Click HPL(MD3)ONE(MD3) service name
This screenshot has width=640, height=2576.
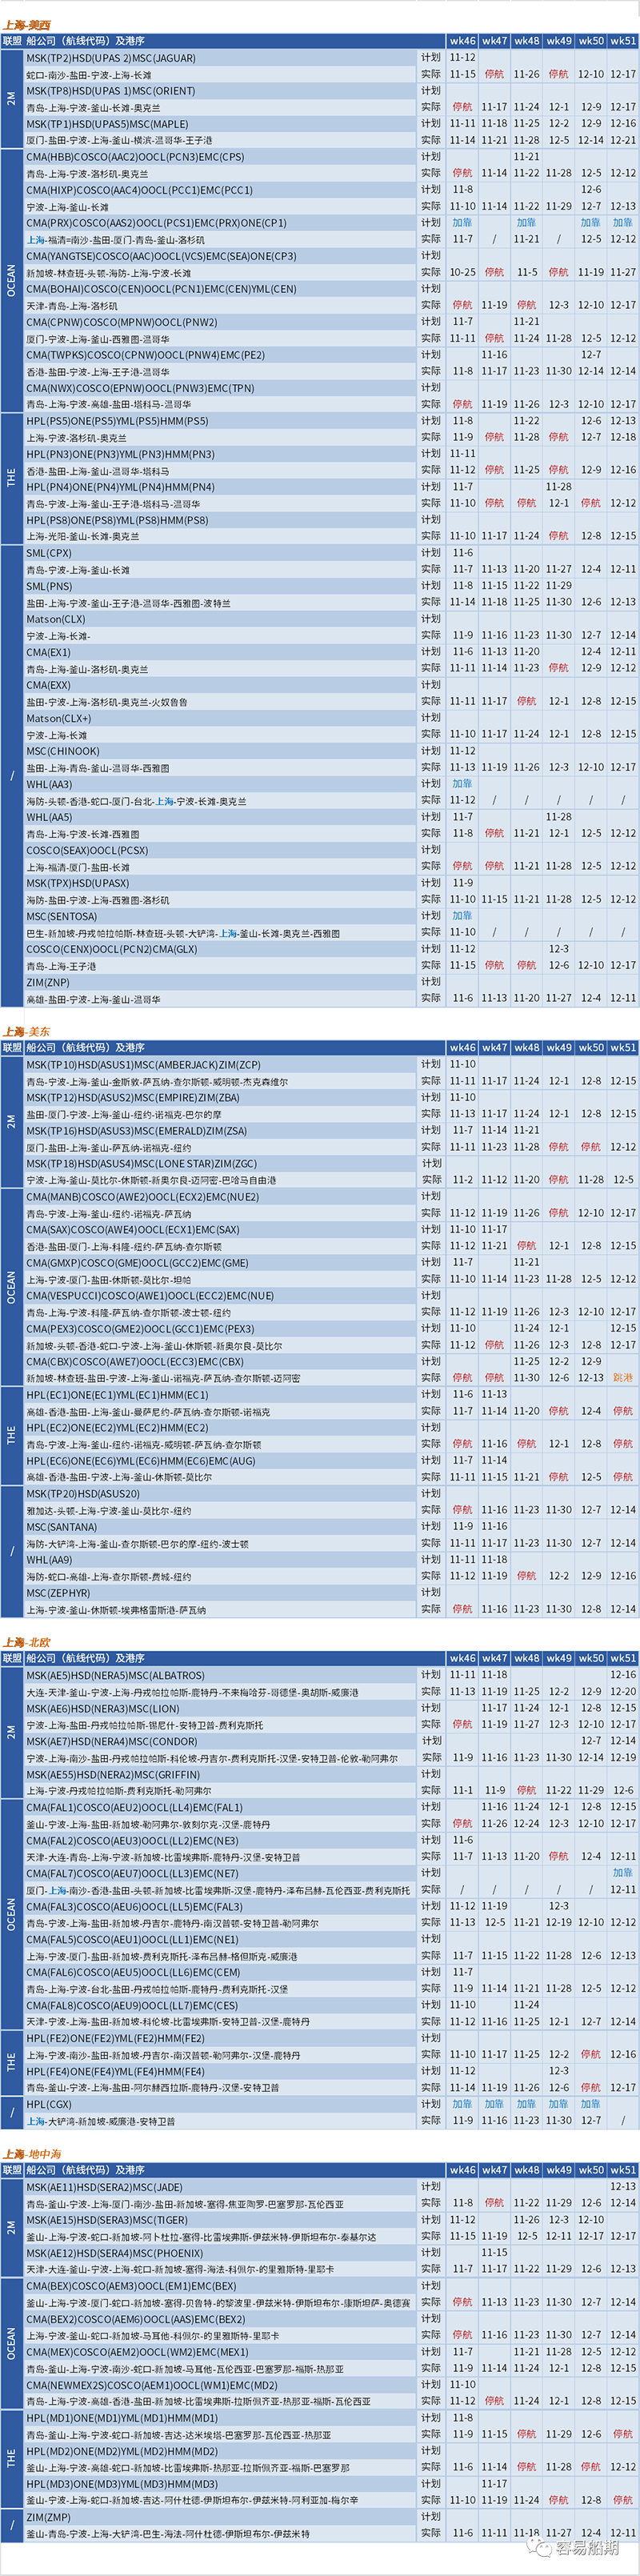[x=122, y=2484]
